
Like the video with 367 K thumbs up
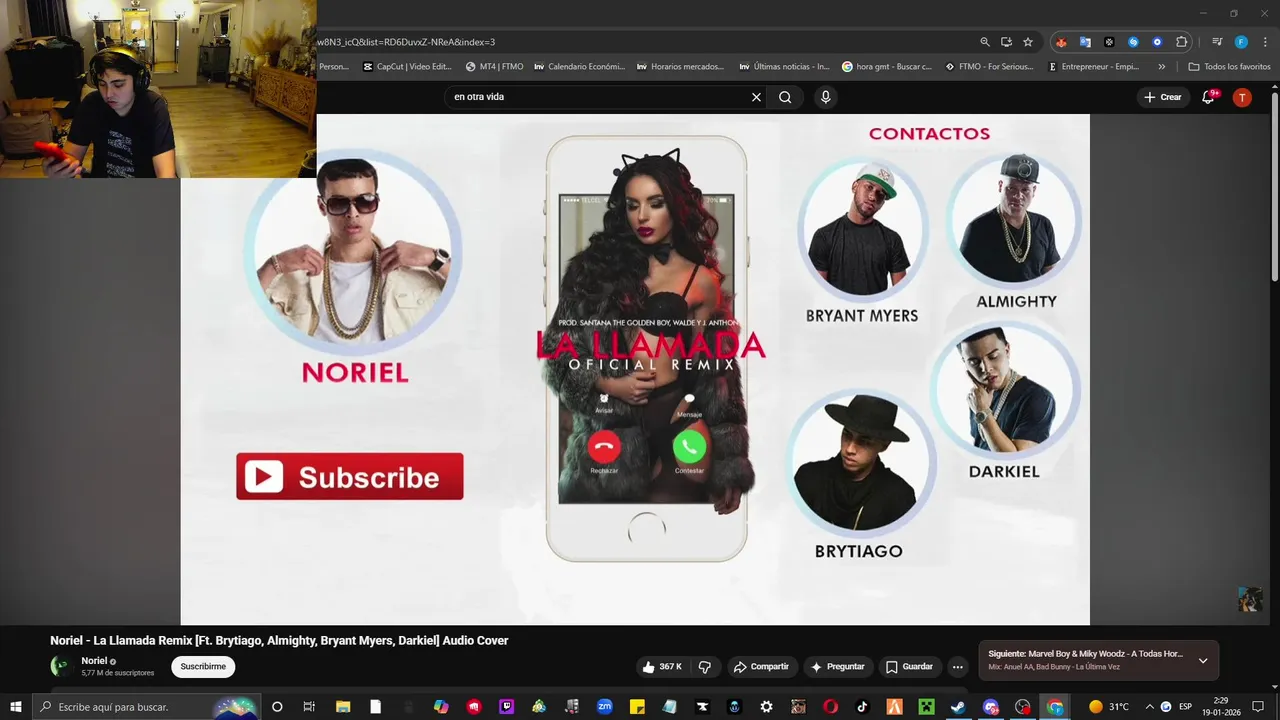point(662,667)
